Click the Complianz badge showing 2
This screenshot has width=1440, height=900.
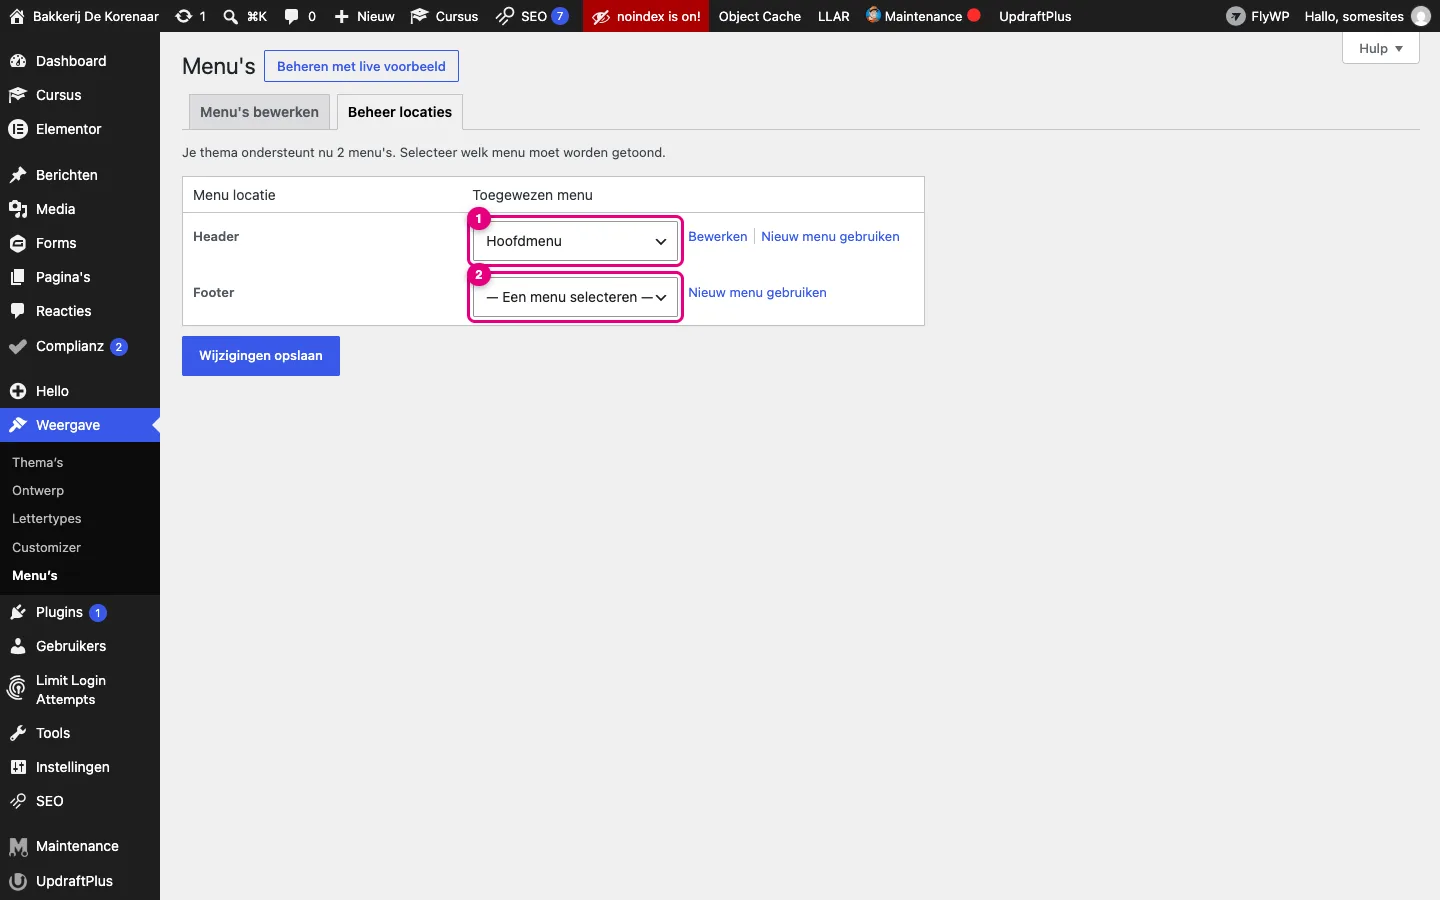pyautogui.click(x=119, y=347)
